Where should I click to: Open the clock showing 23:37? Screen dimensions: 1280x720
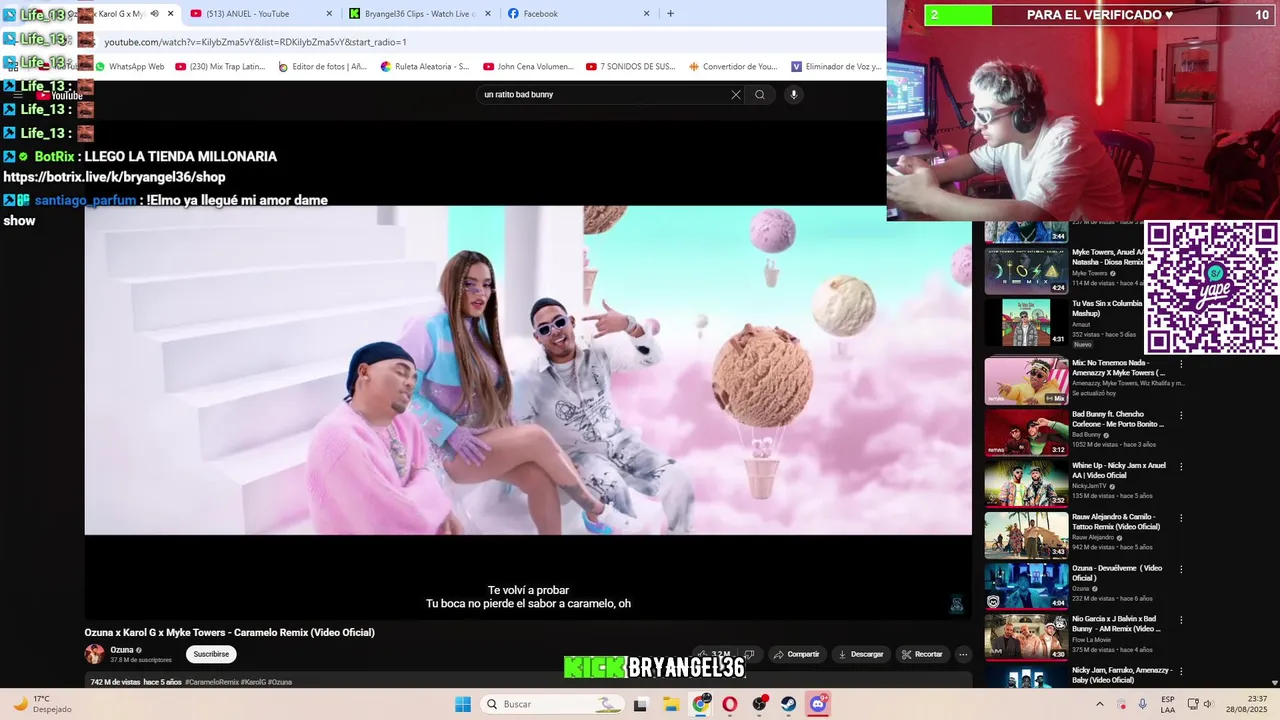(x=1248, y=704)
